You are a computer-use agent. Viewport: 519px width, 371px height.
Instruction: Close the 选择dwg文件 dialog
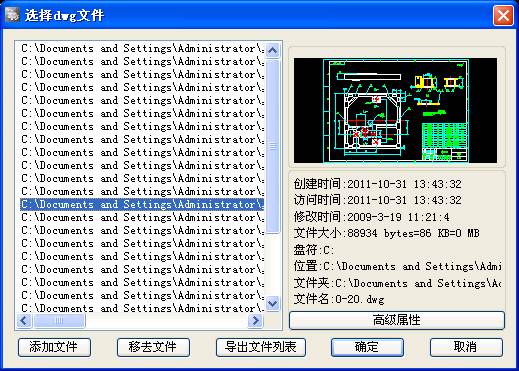(x=503, y=15)
